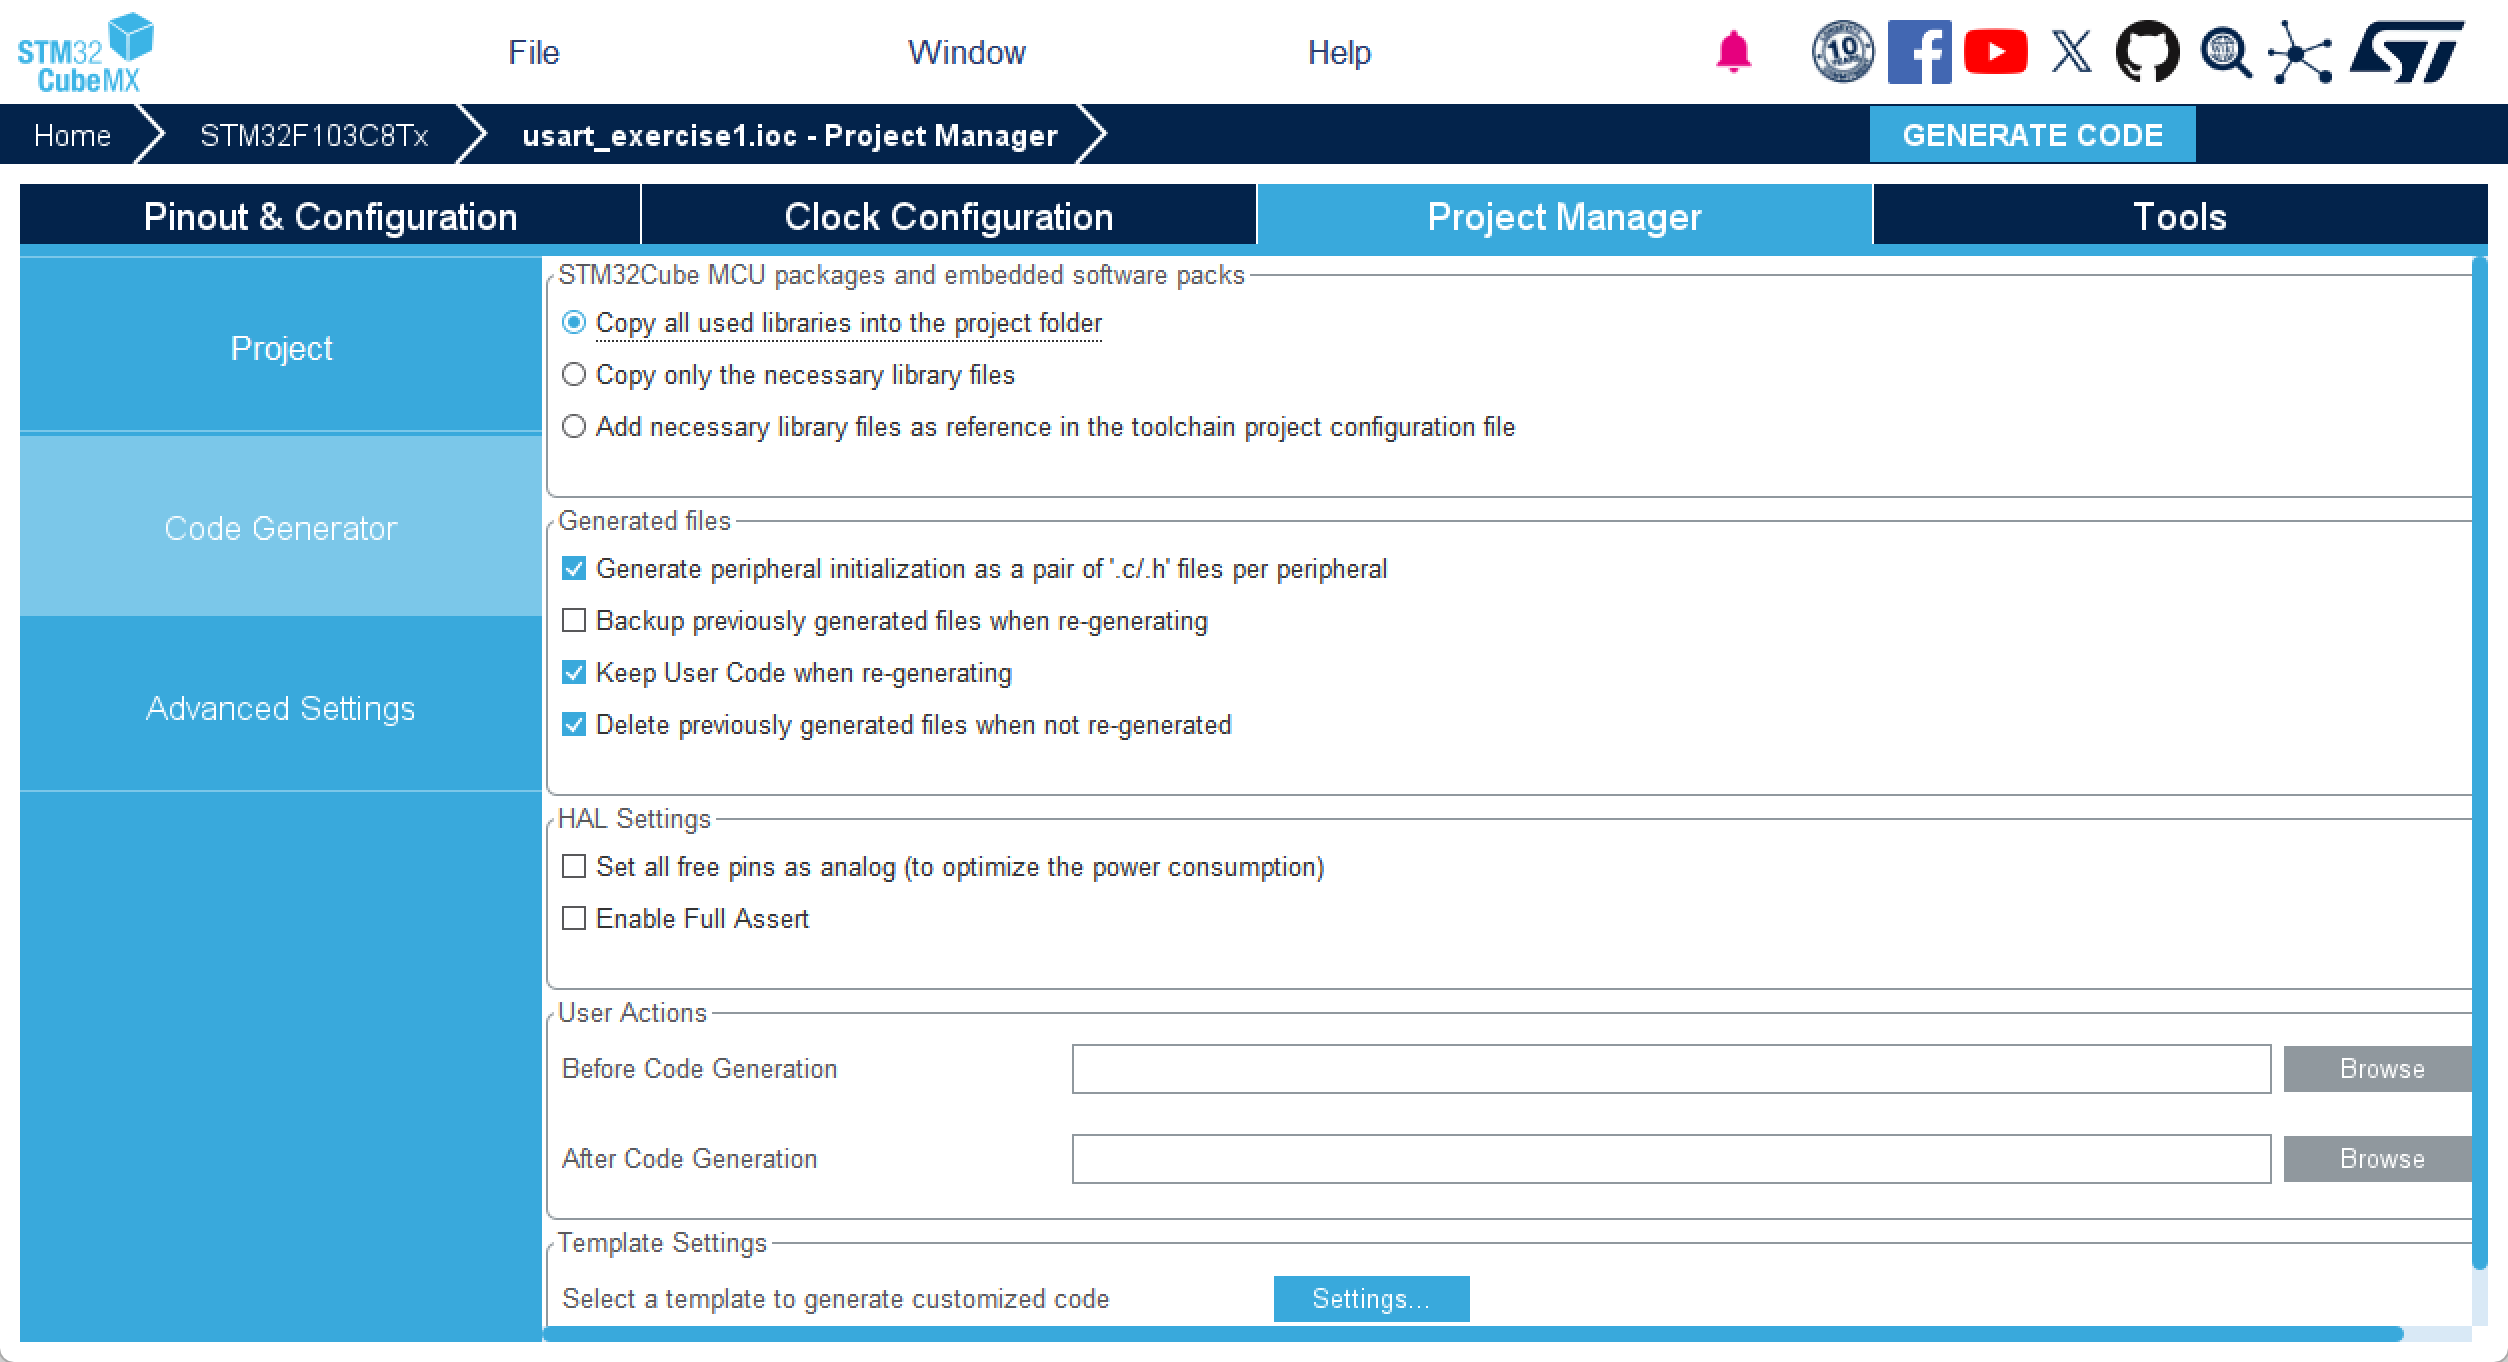Open Advanced Settings side section
The image size is (2508, 1362).
280,708
